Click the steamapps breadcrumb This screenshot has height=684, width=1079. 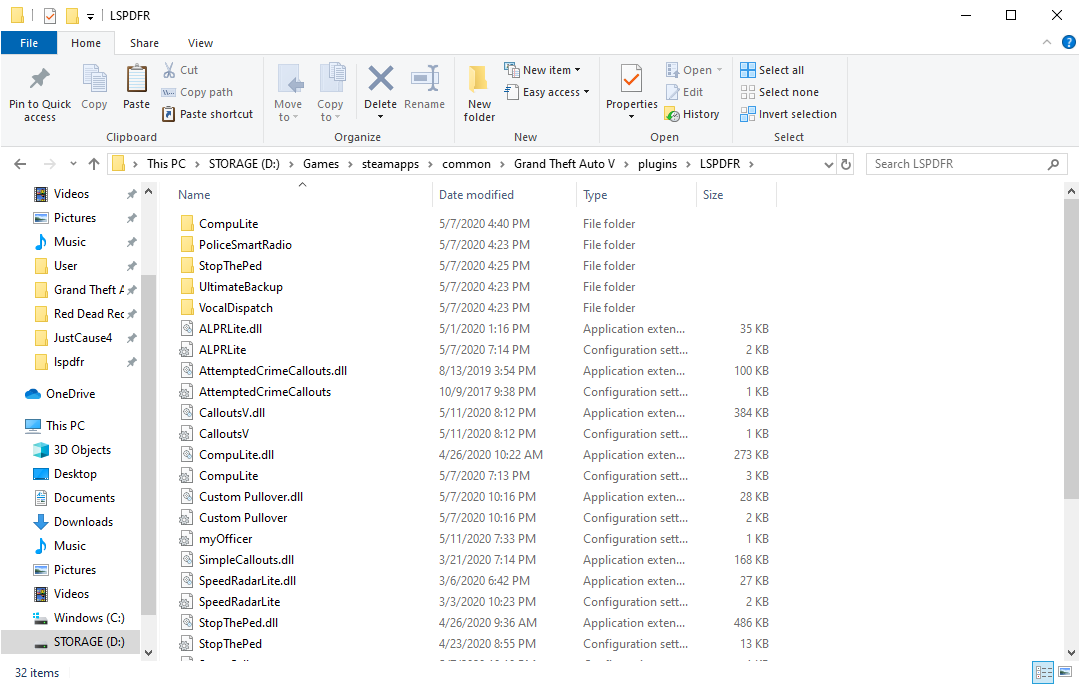(390, 164)
